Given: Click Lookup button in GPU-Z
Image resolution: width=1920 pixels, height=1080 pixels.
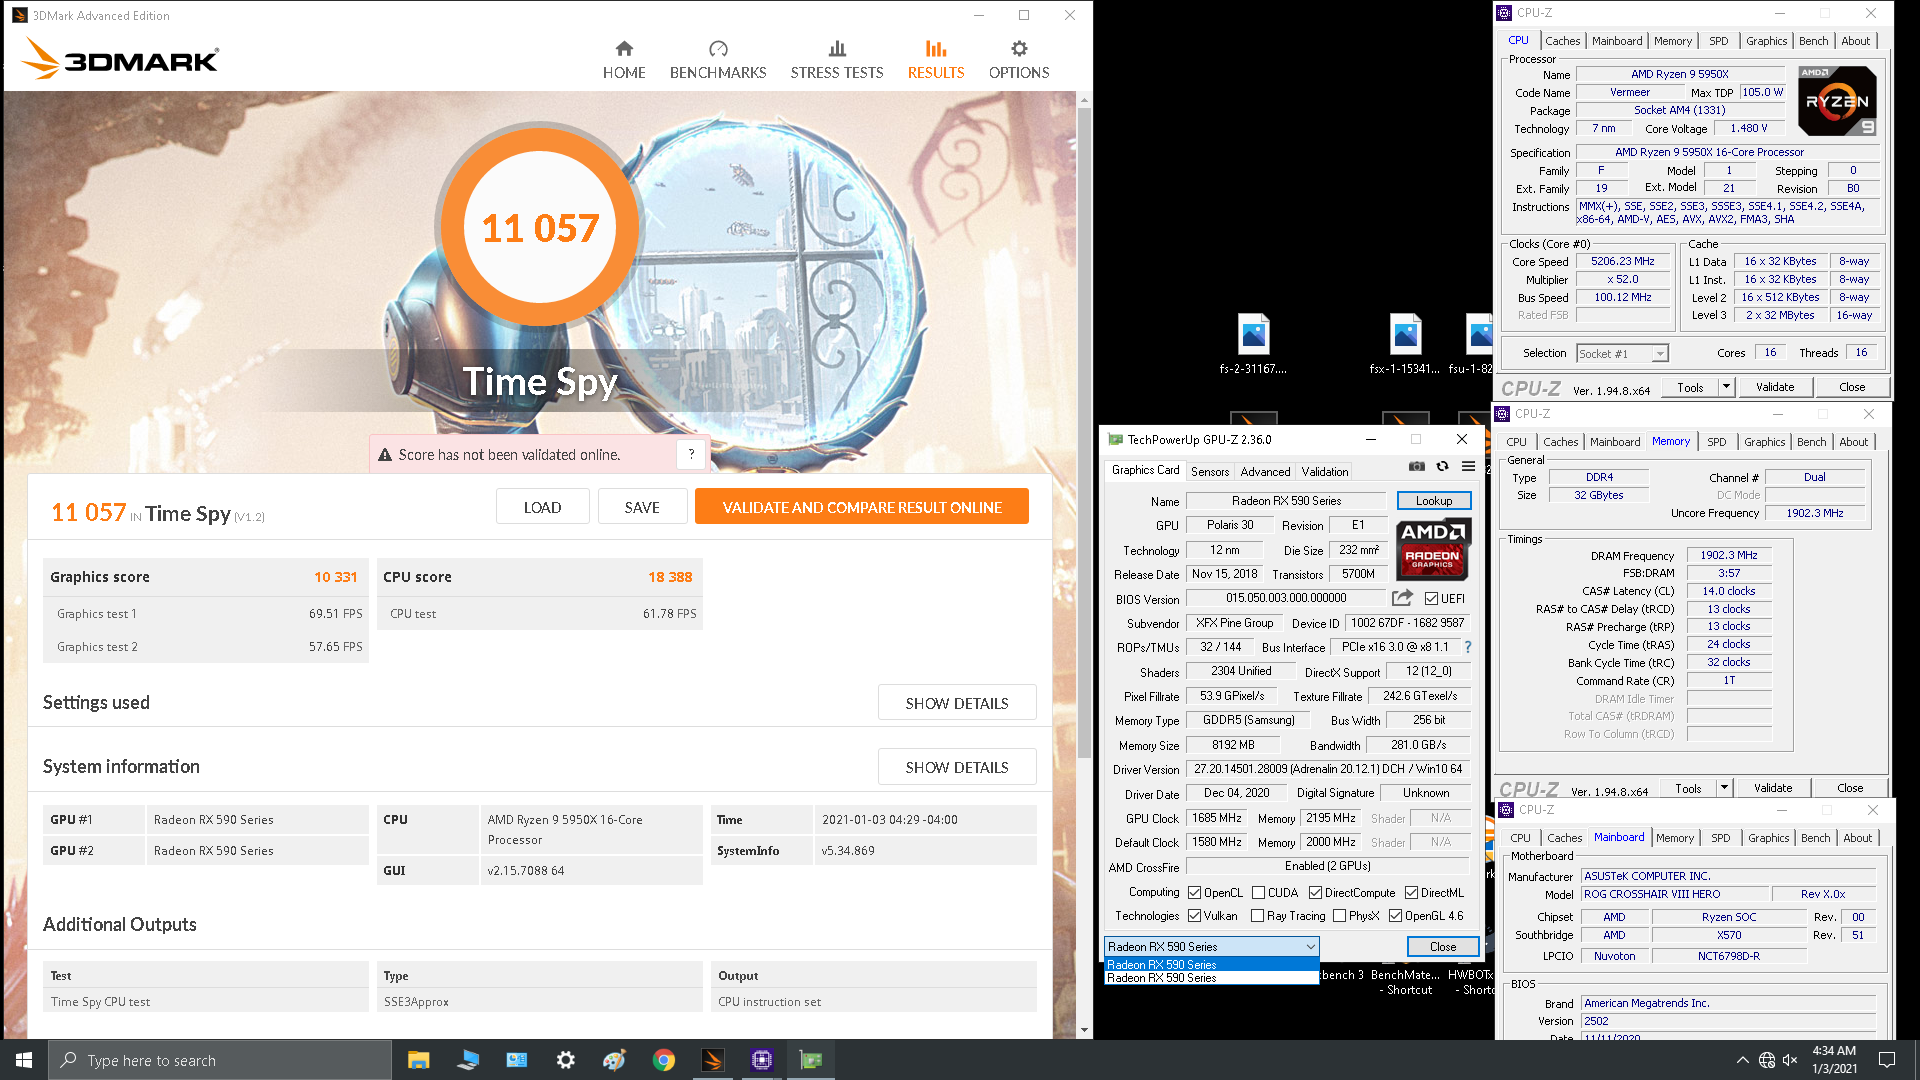Looking at the screenshot, I should point(1433,500).
